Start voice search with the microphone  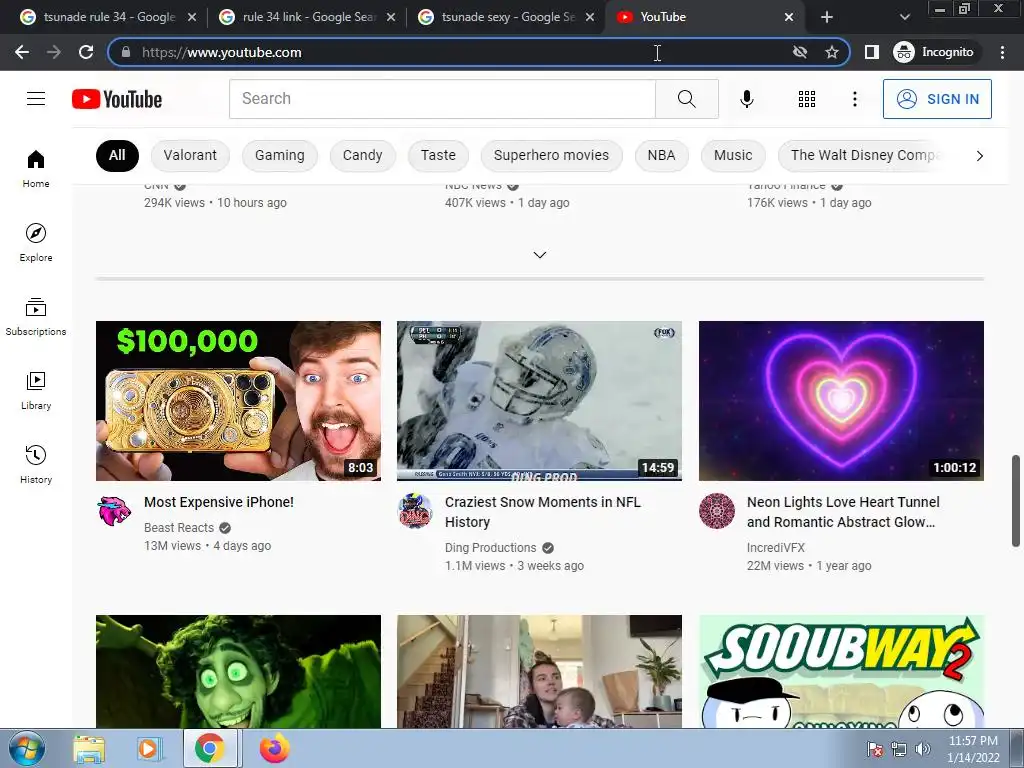tap(746, 99)
